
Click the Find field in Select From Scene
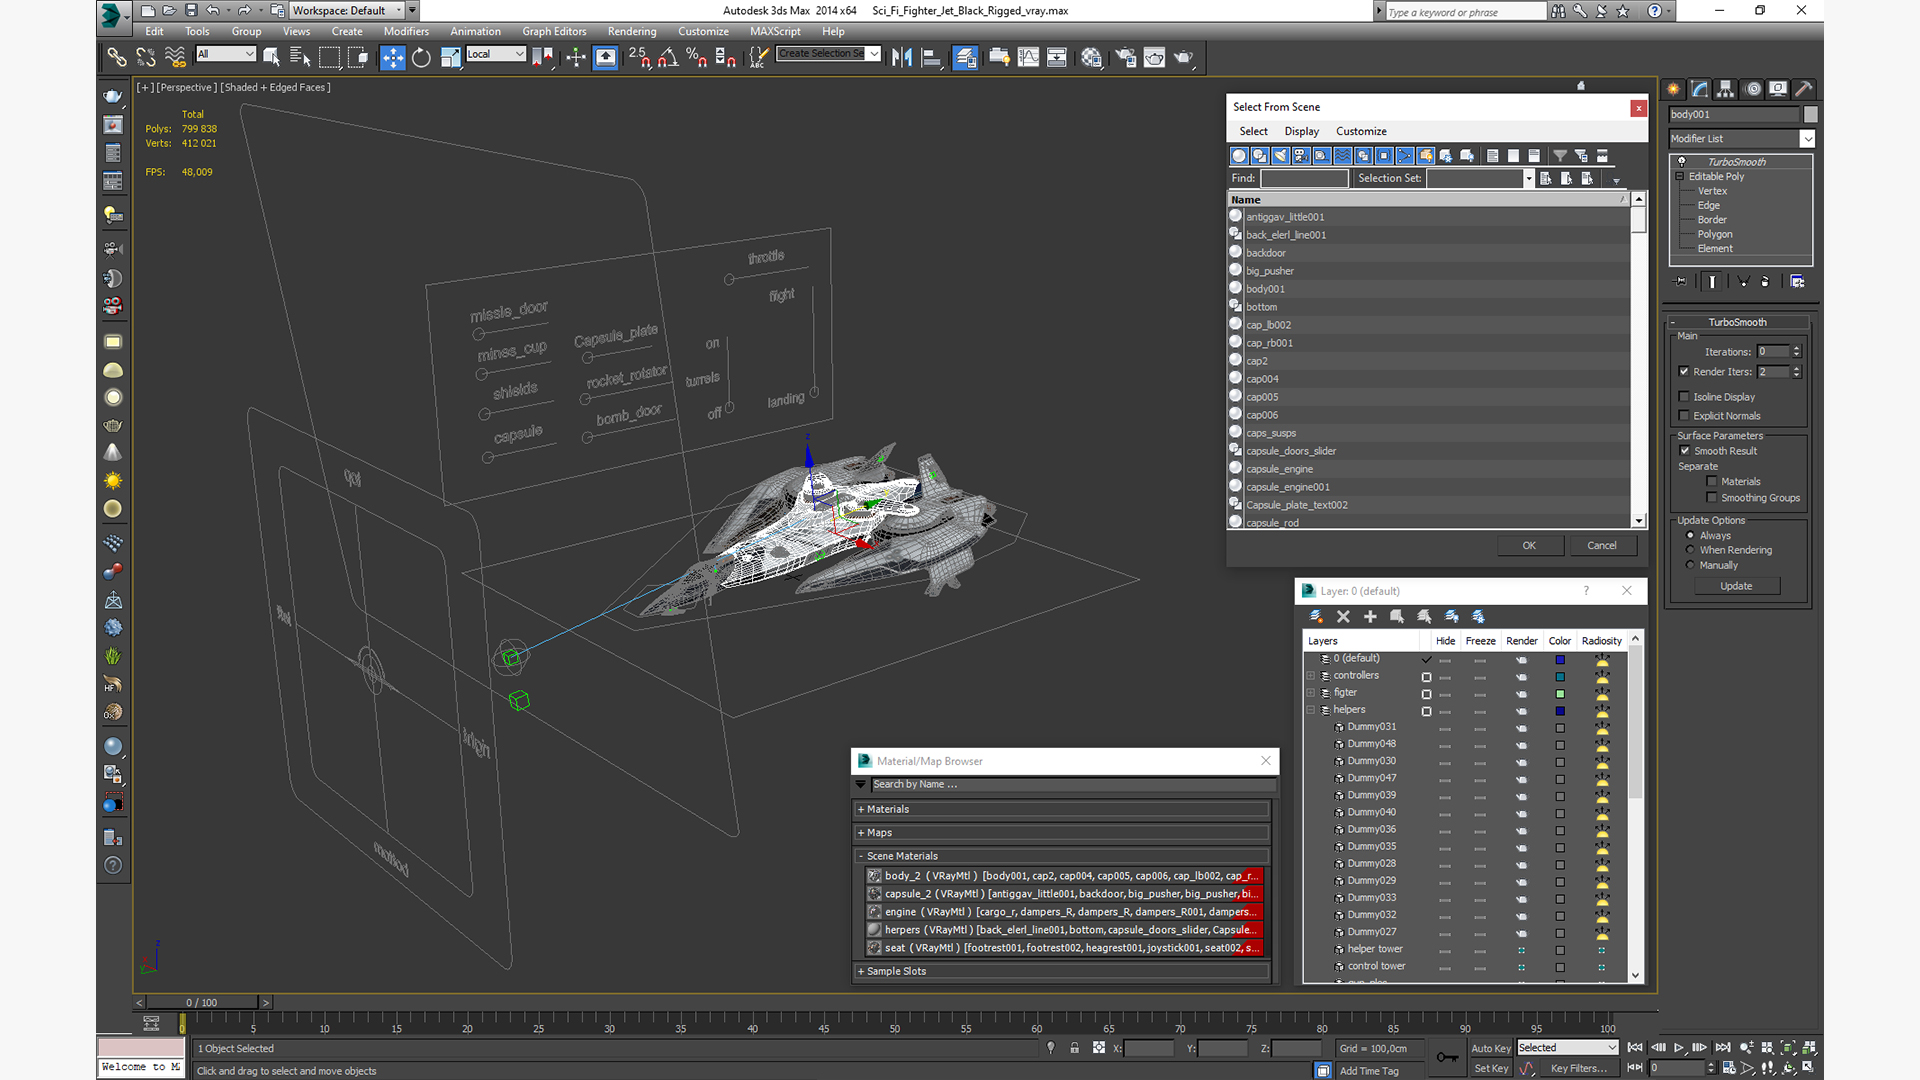(x=1304, y=178)
